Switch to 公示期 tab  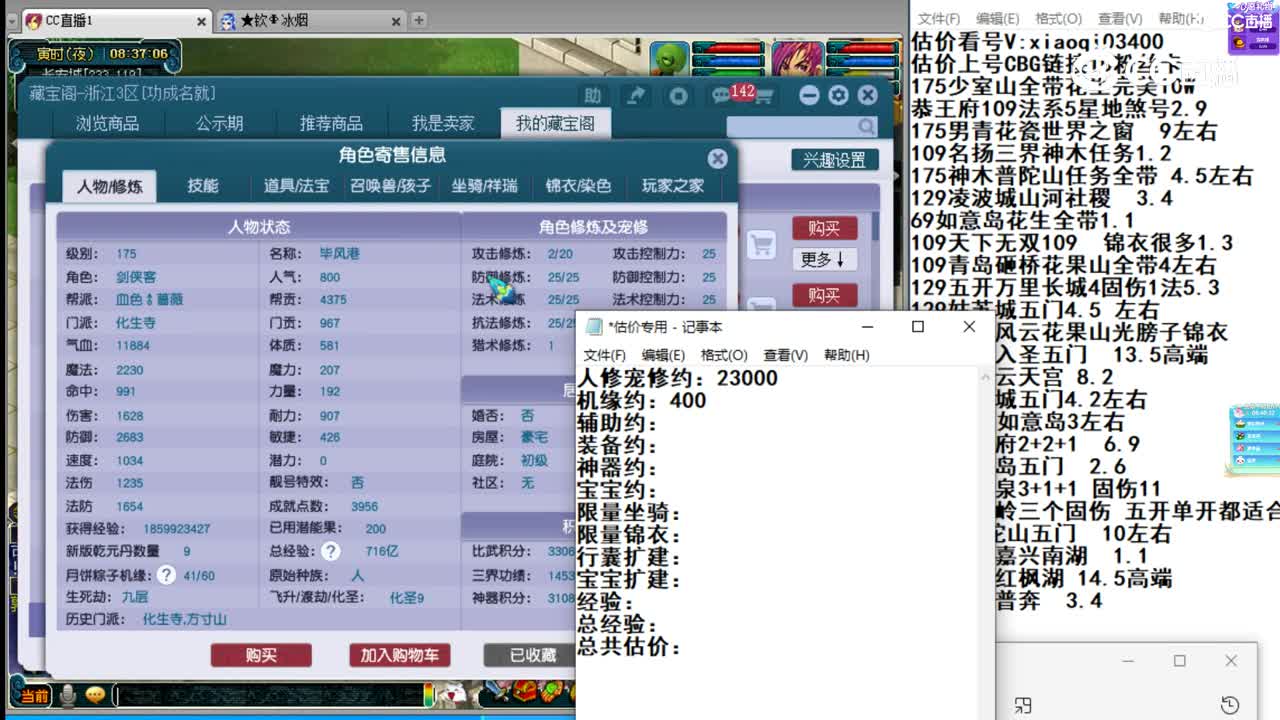pos(219,124)
